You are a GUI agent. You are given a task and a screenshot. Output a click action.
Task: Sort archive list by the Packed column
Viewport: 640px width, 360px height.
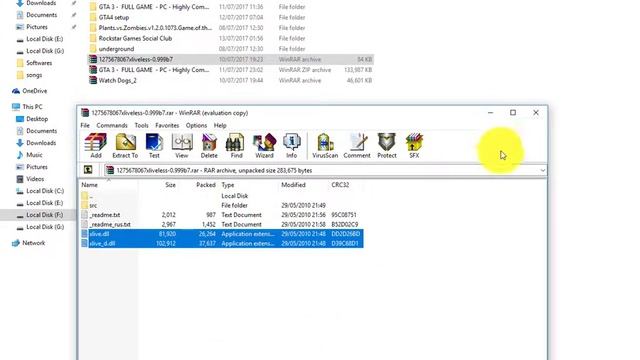(206, 185)
